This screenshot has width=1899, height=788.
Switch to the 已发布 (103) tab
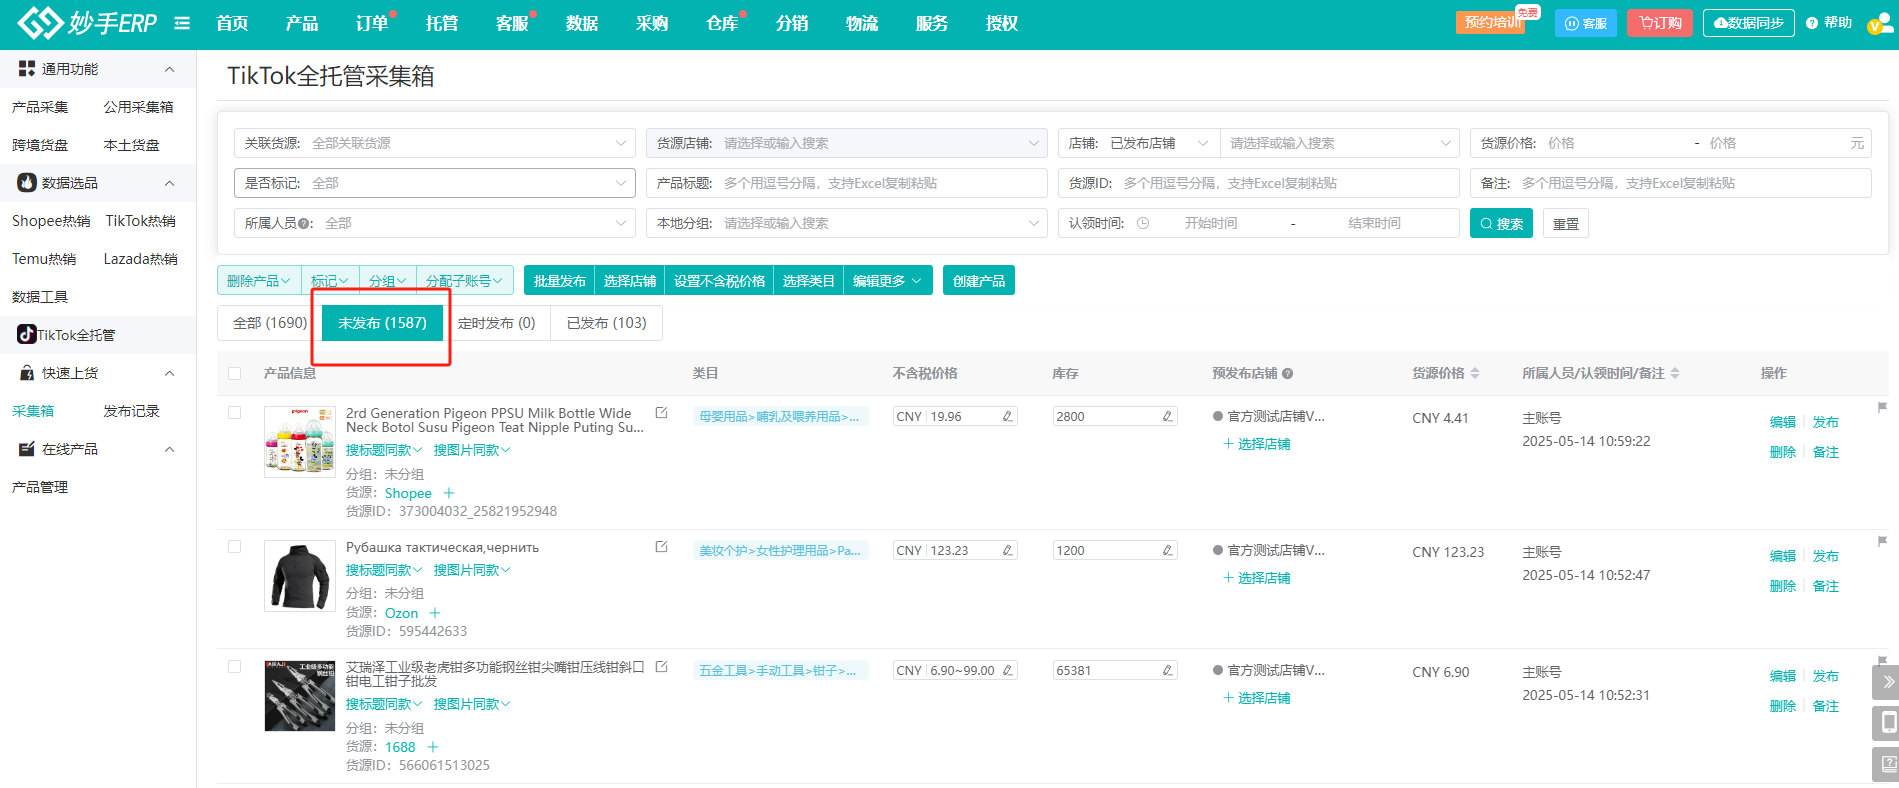coord(606,323)
